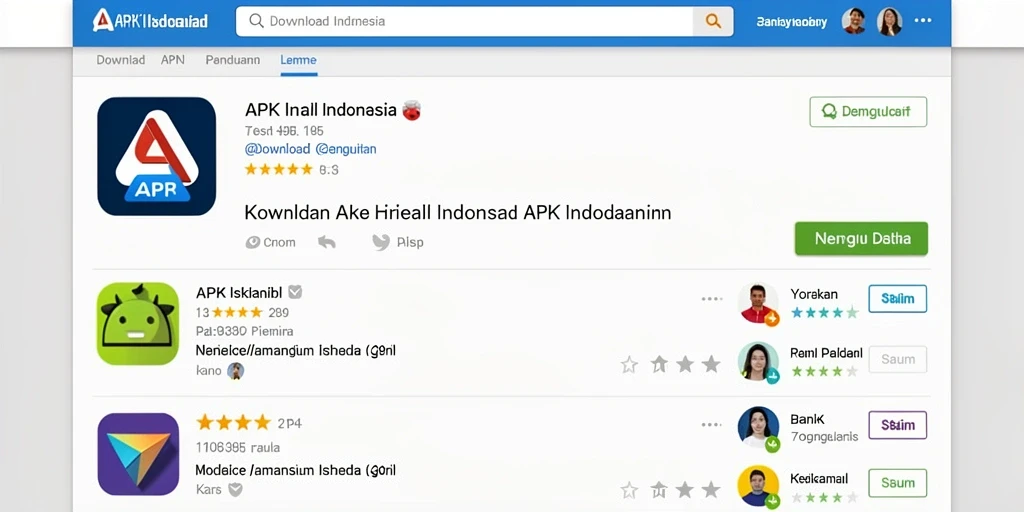Click the fourth grey star in purple app rating
This screenshot has width=1024, height=512.
(711, 490)
